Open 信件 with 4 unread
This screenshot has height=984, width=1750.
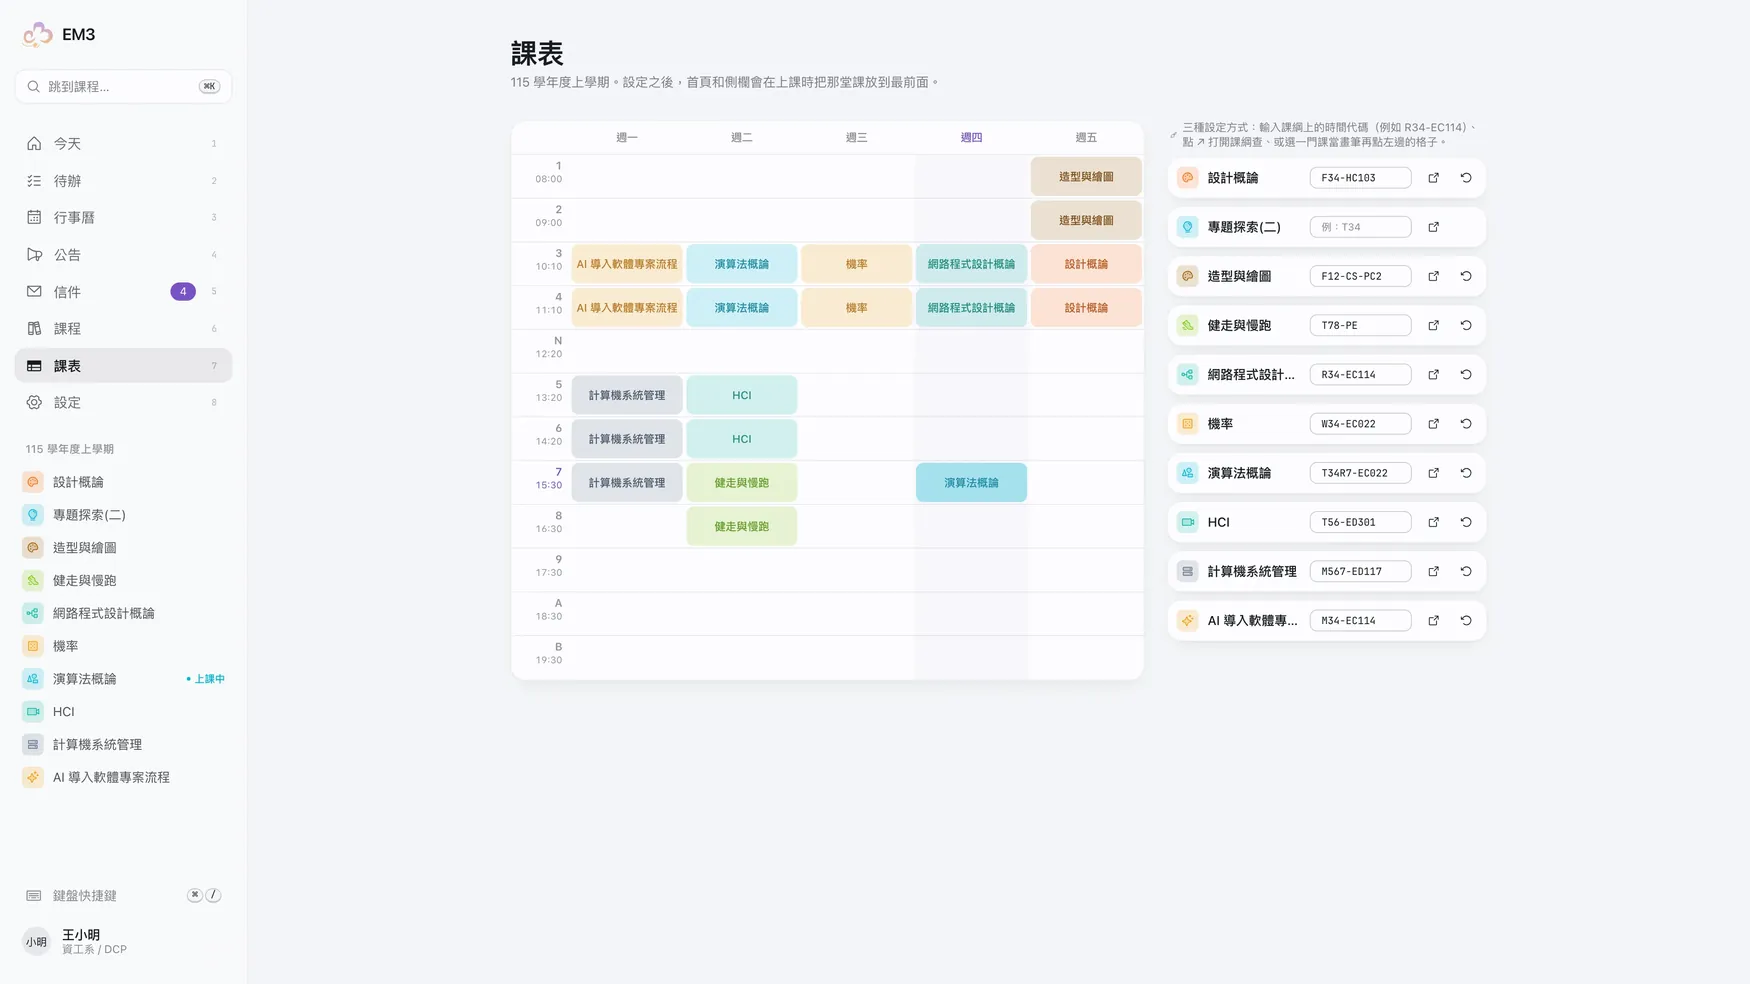(123, 292)
